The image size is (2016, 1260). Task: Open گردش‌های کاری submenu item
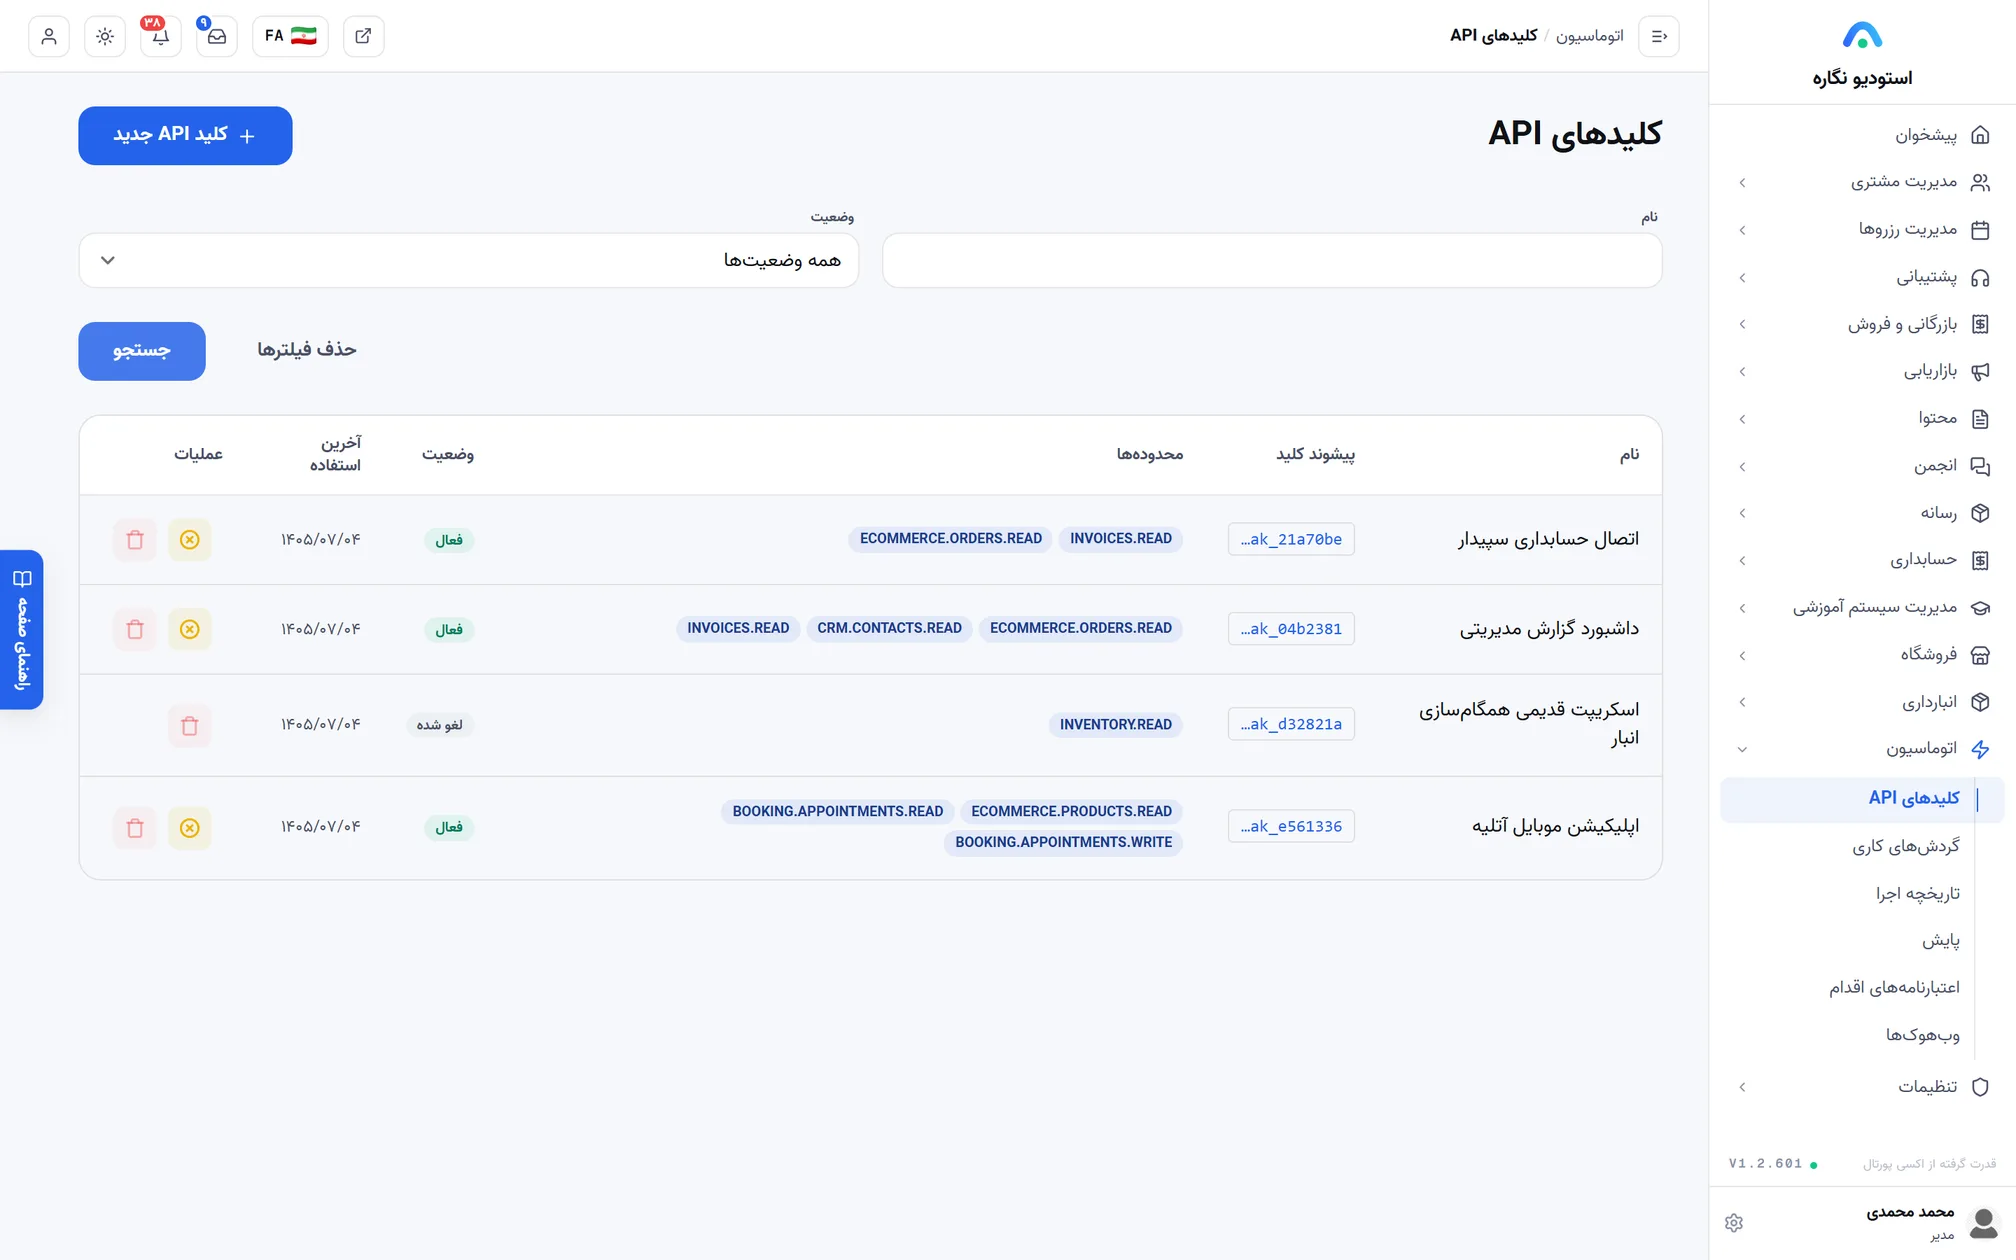click(1906, 846)
